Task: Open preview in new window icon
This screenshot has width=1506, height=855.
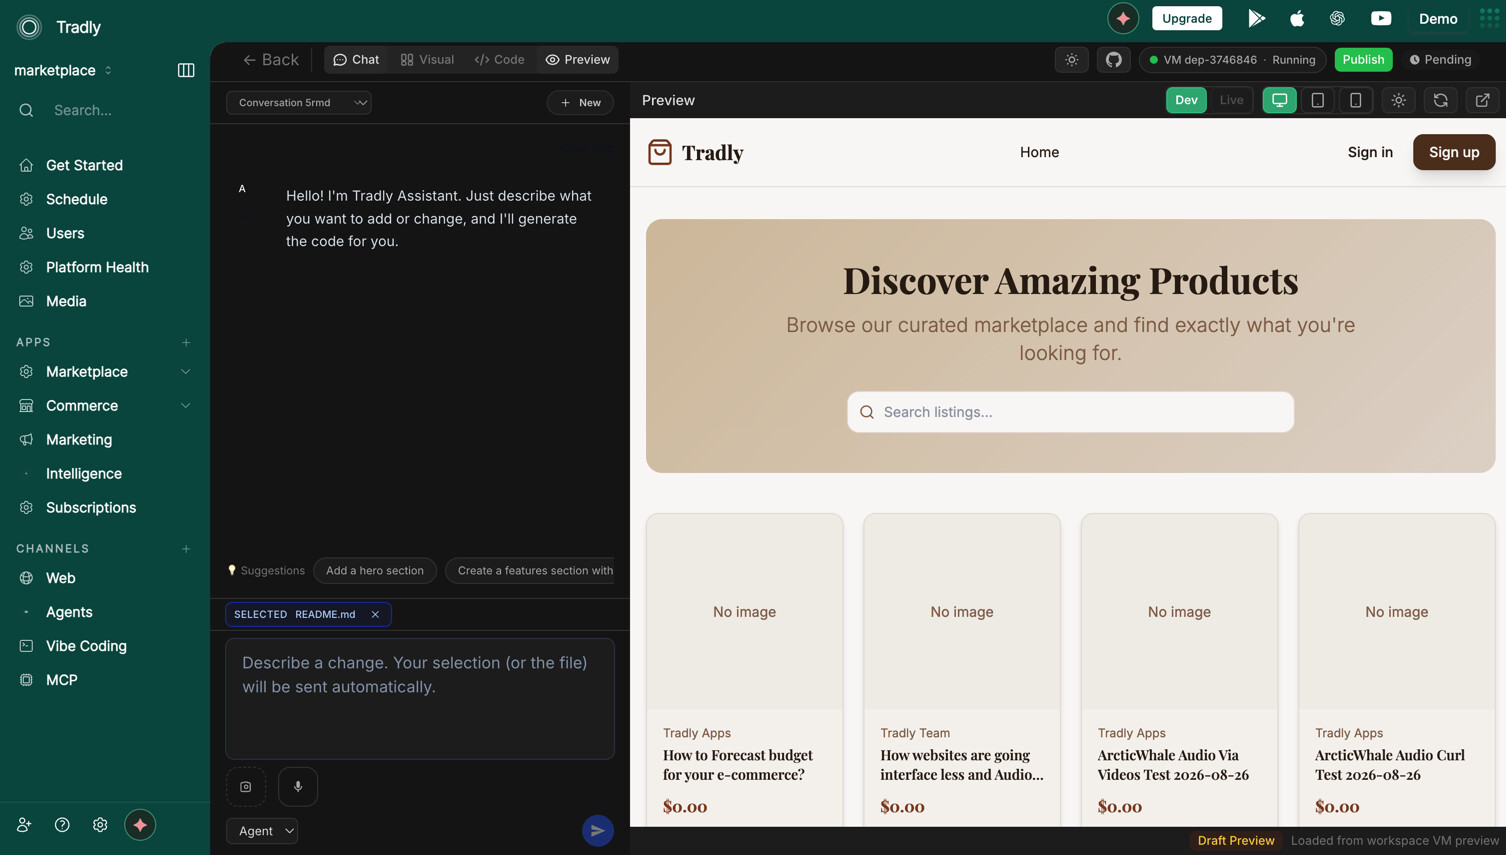Action: 1482,100
